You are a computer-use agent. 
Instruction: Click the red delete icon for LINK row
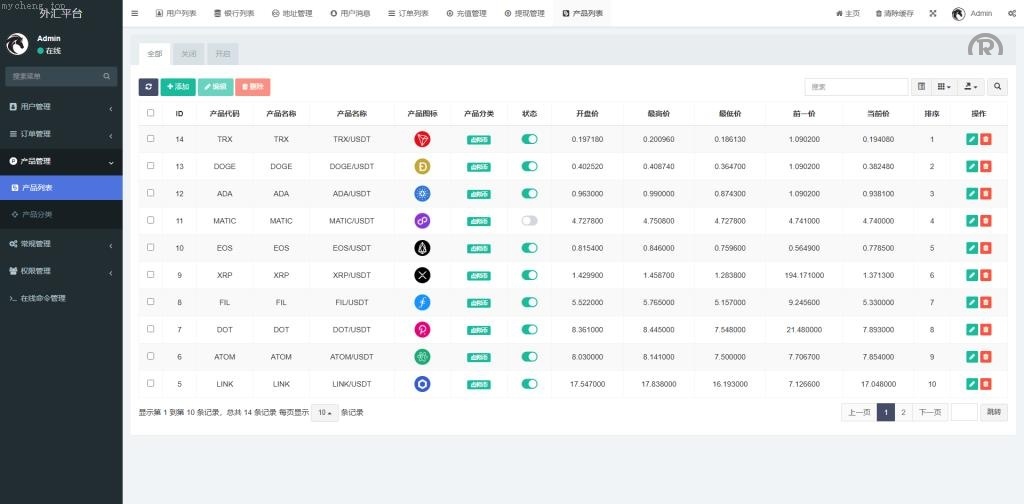click(x=986, y=383)
